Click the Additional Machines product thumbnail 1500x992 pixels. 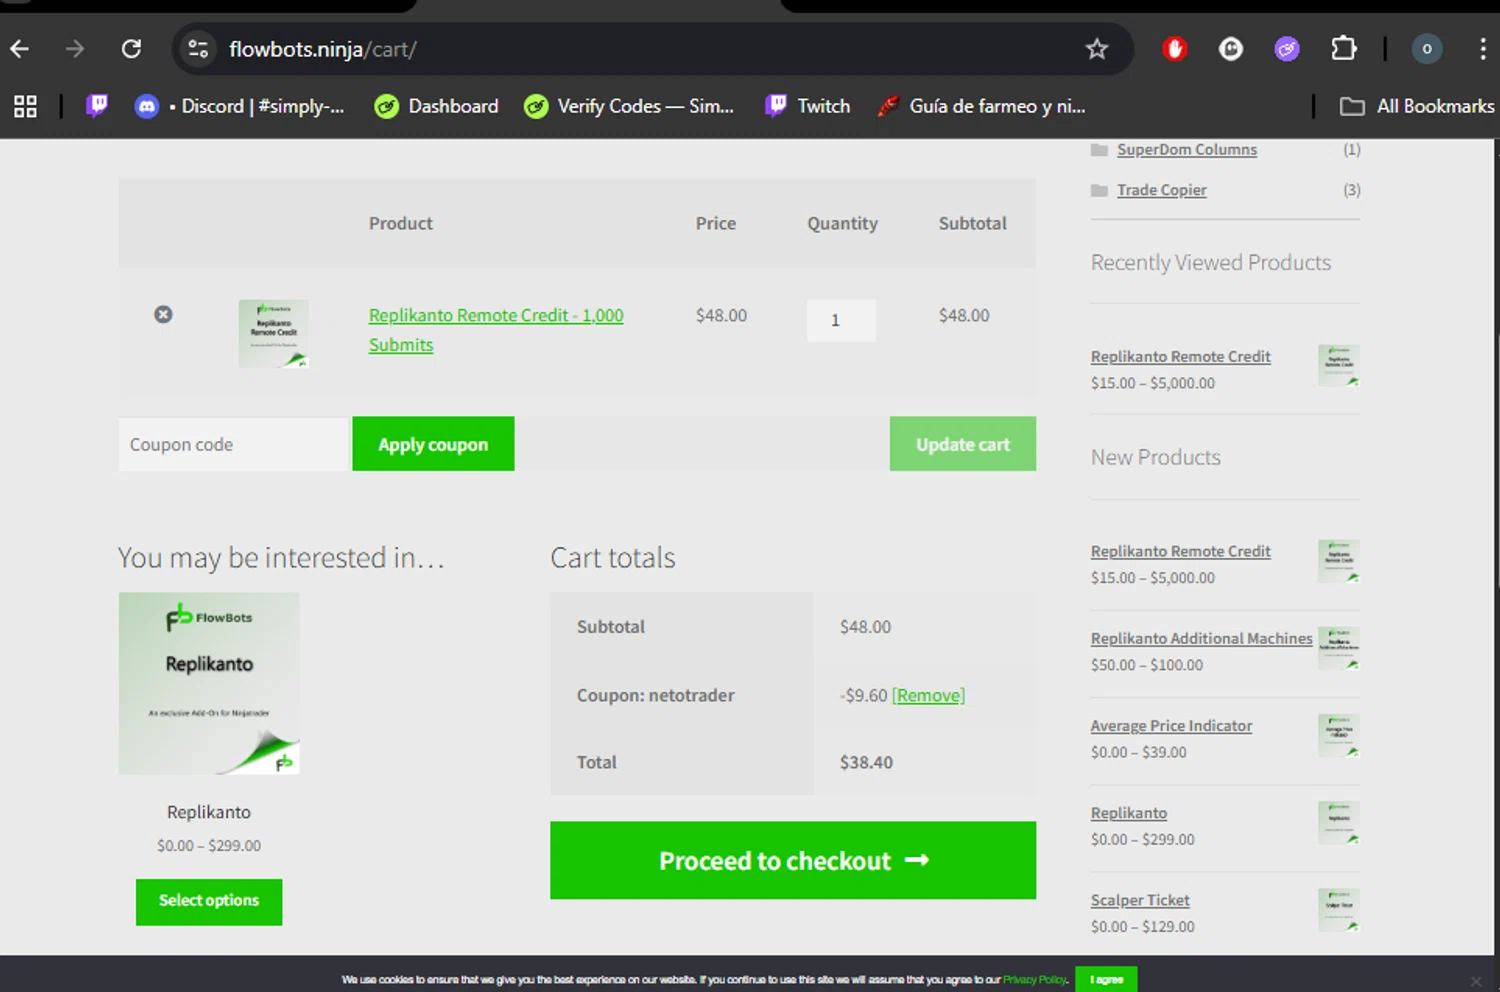(1339, 648)
